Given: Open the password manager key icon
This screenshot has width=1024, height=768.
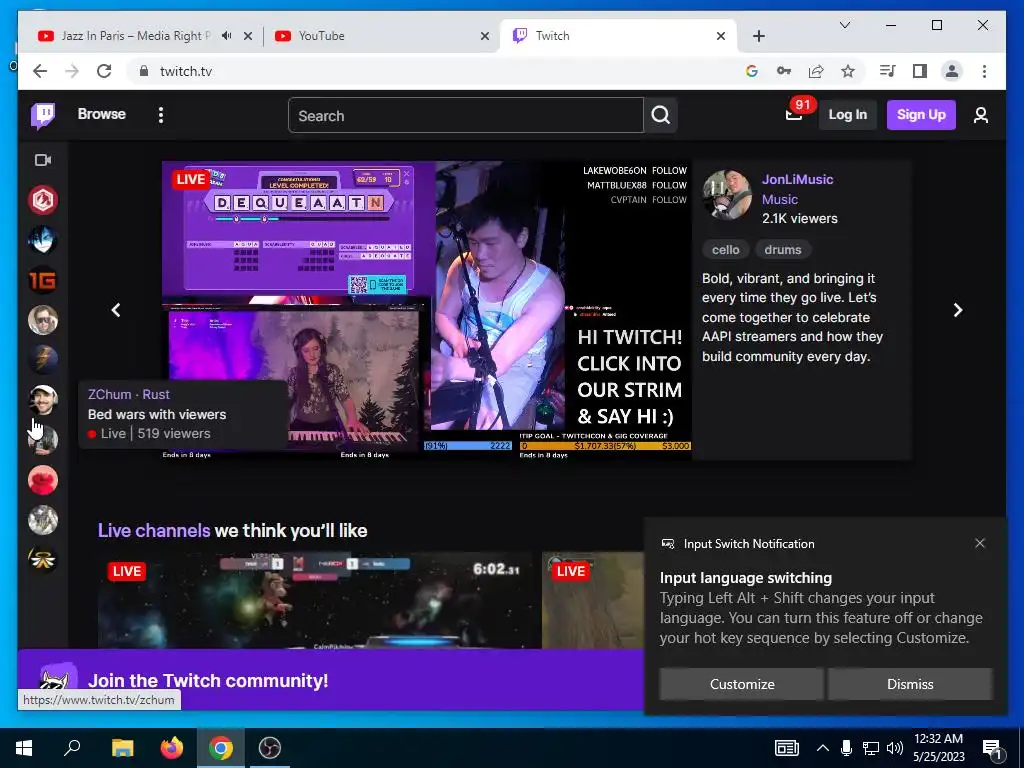Looking at the screenshot, I should pyautogui.click(x=784, y=71).
